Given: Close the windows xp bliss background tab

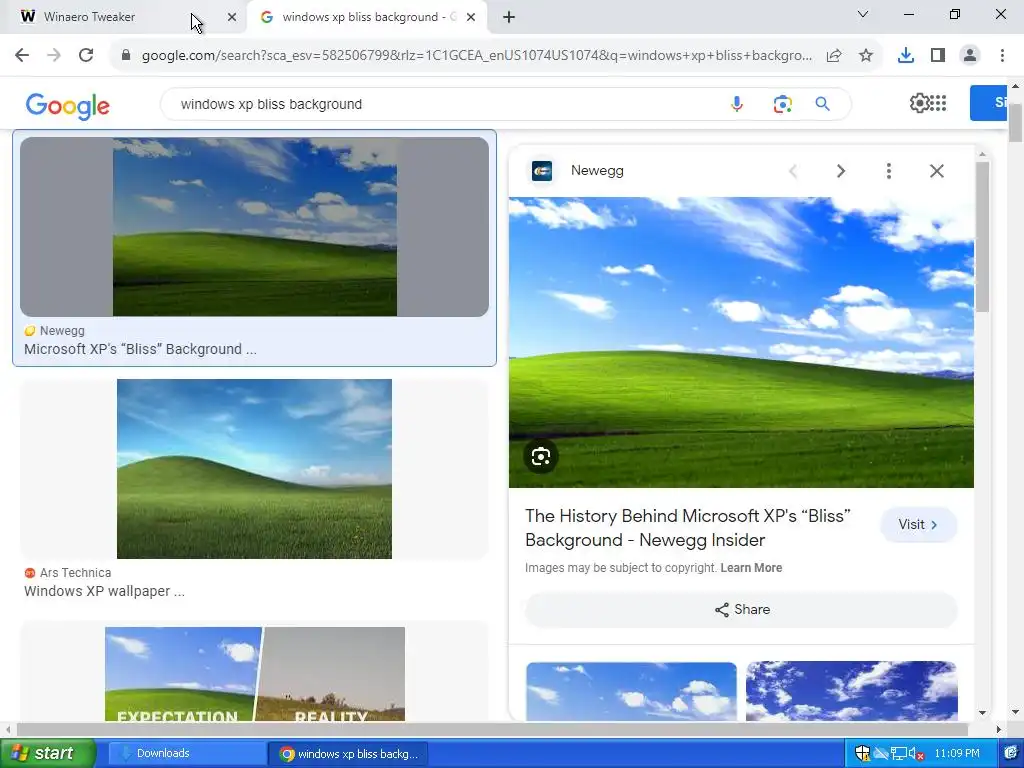Looking at the screenshot, I should point(471,17).
